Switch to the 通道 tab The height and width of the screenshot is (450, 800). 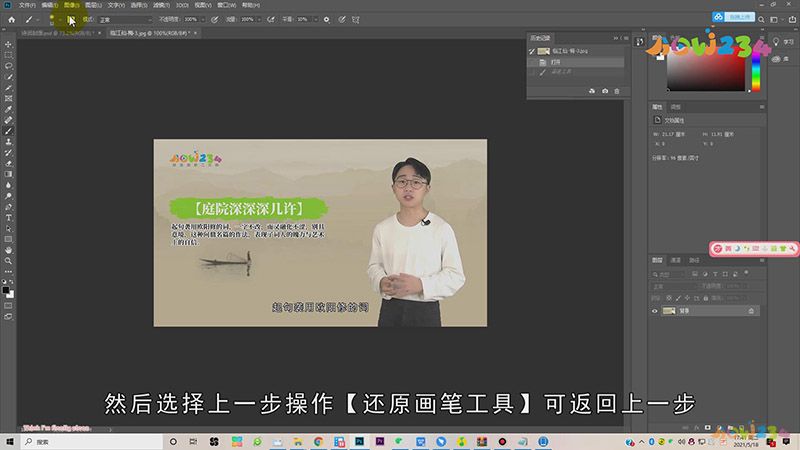point(676,260)
